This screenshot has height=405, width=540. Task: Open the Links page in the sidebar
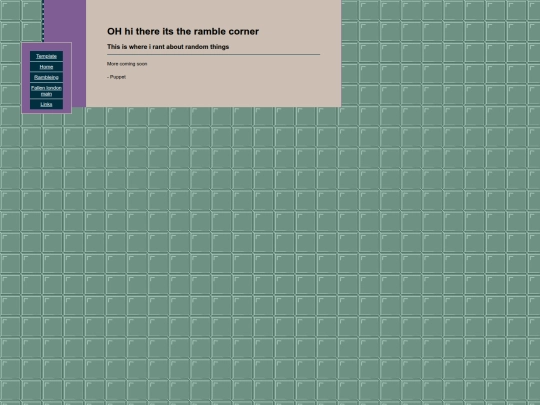46,104
